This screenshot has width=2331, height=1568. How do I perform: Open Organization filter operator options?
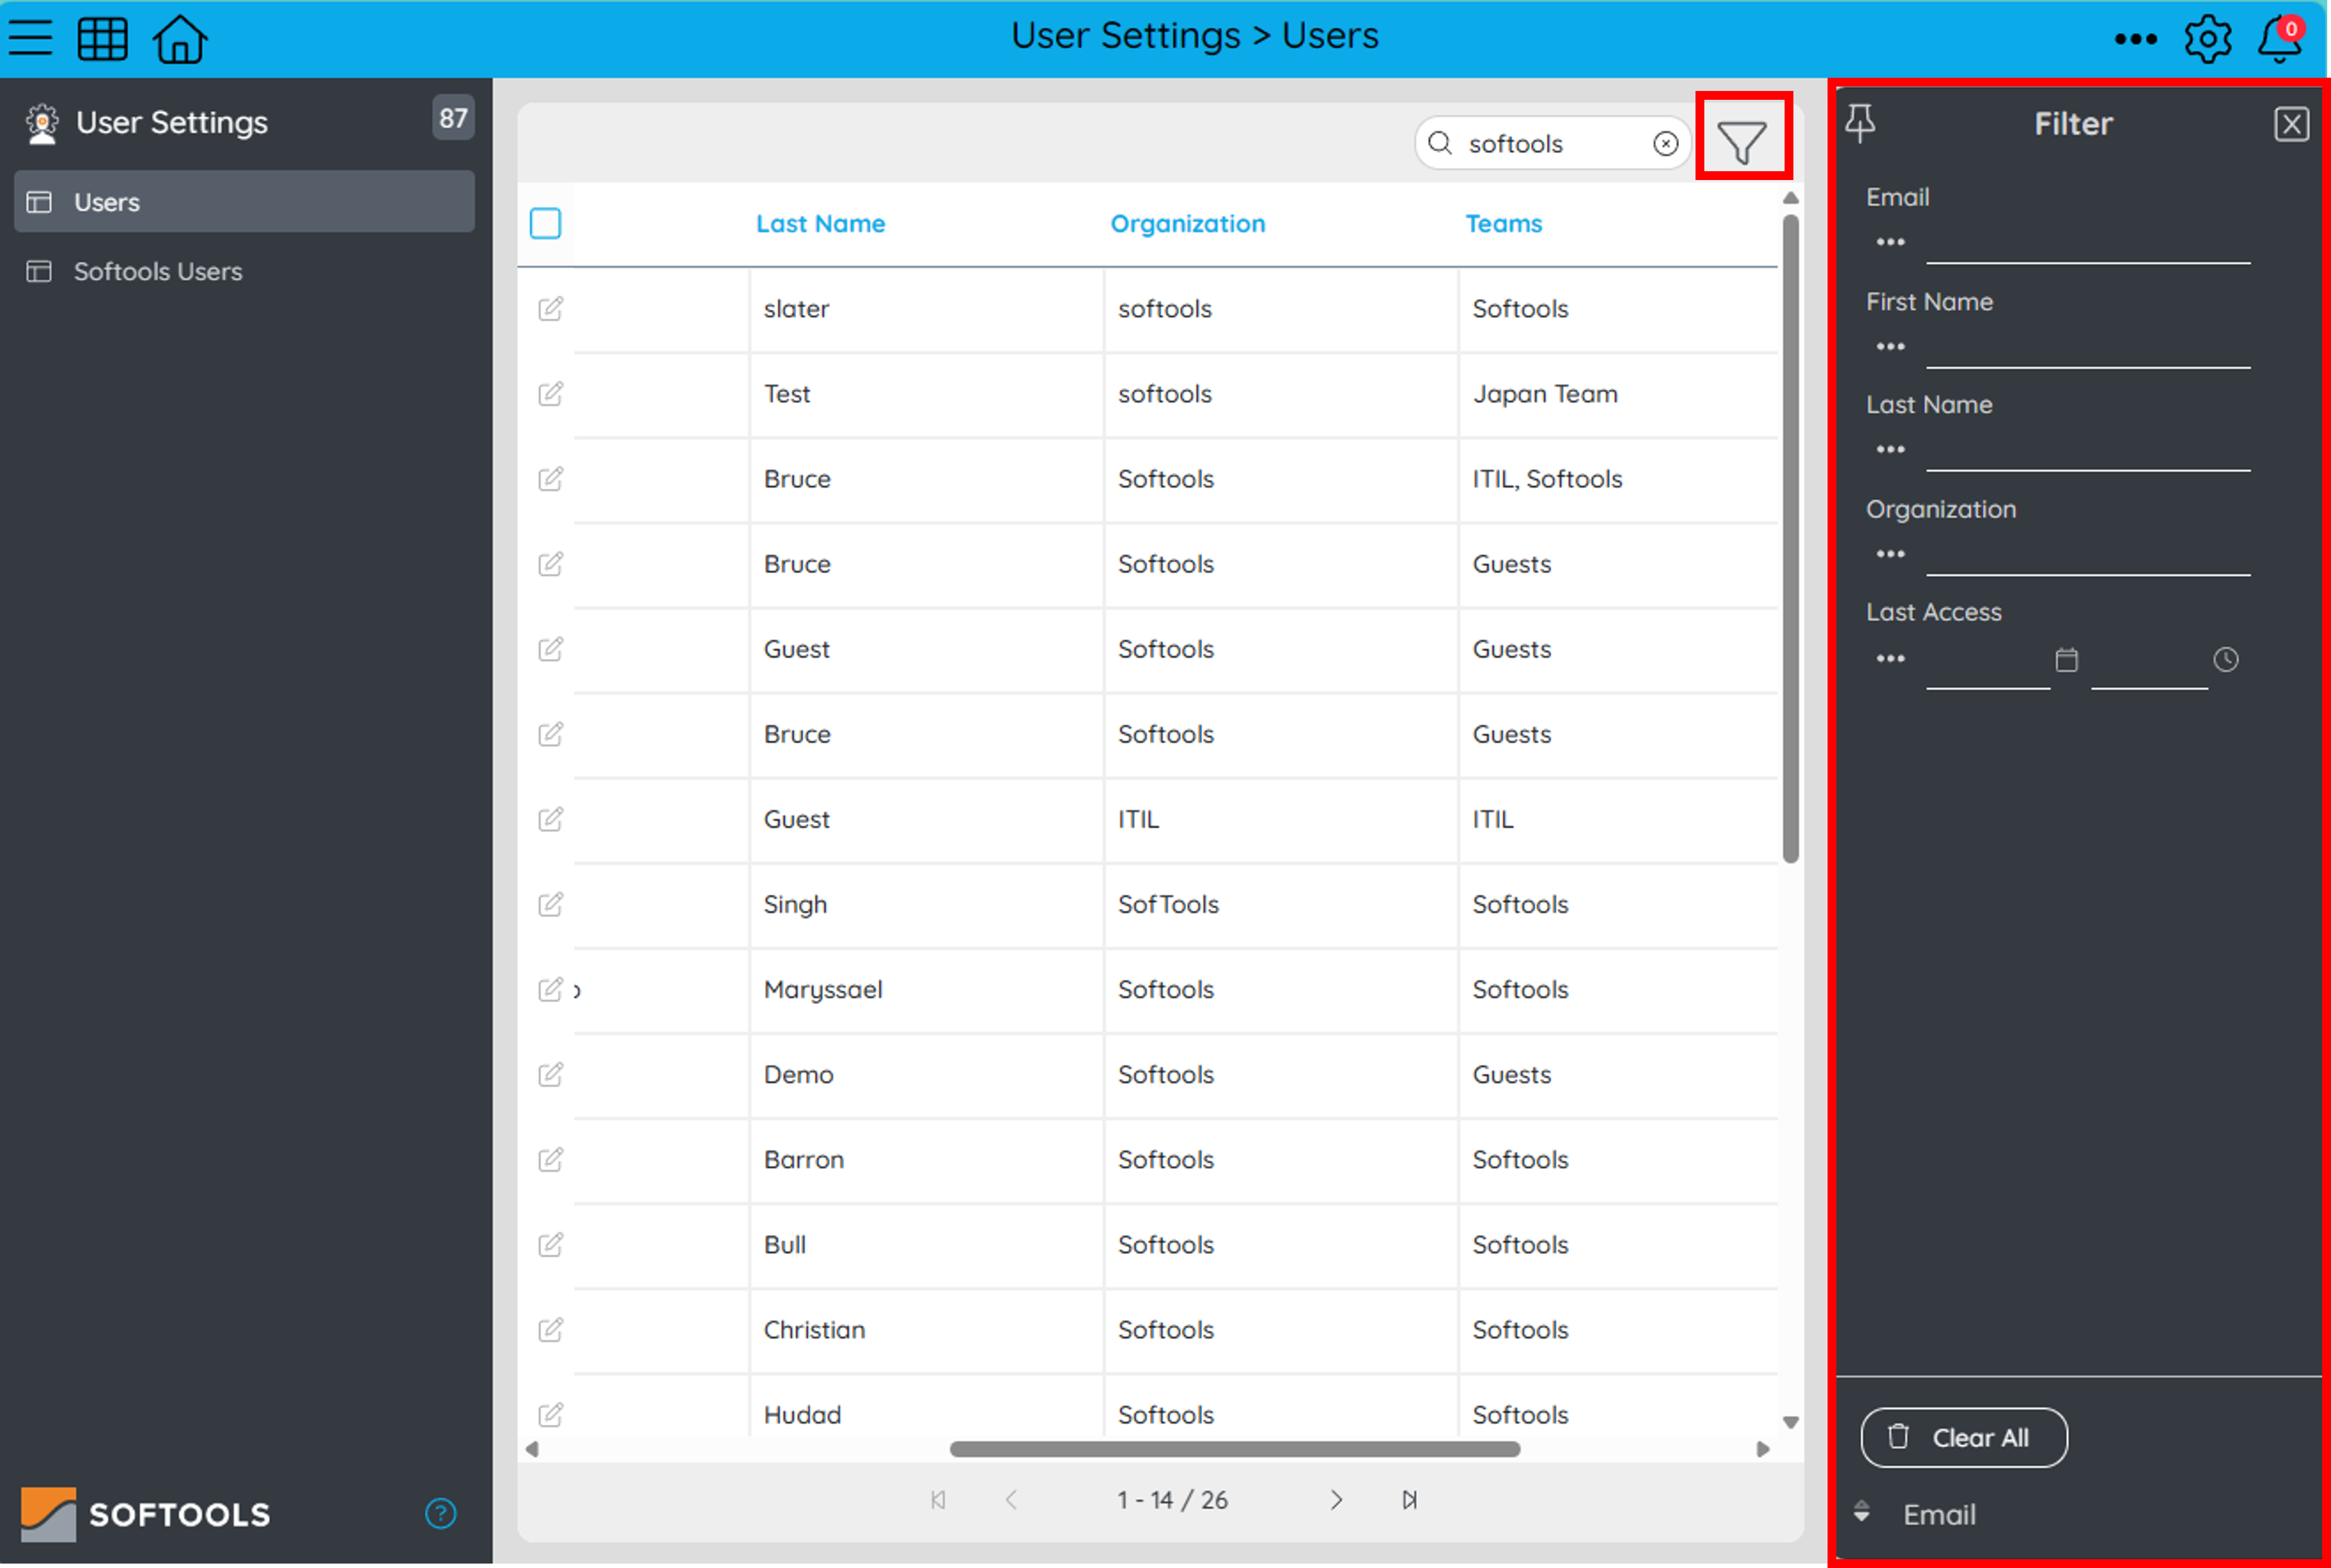coord(1890,554)
